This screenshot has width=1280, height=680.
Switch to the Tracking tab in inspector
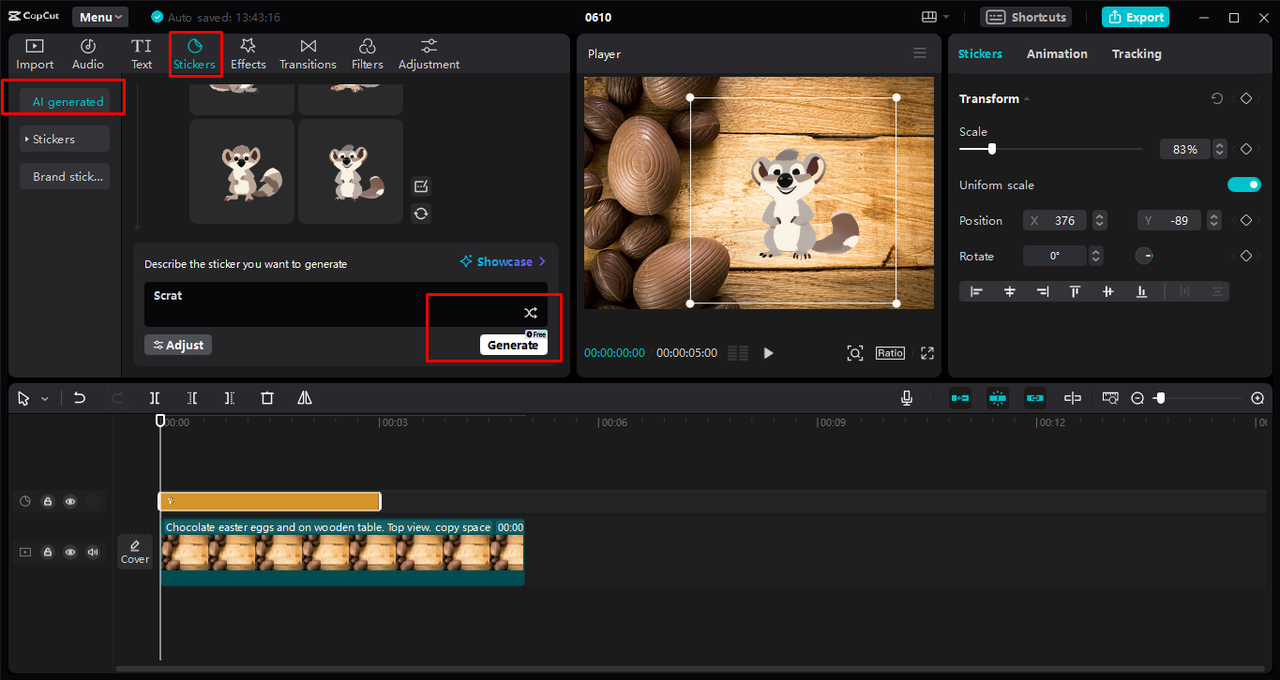pyautogui.click(x=1137, y=54)
